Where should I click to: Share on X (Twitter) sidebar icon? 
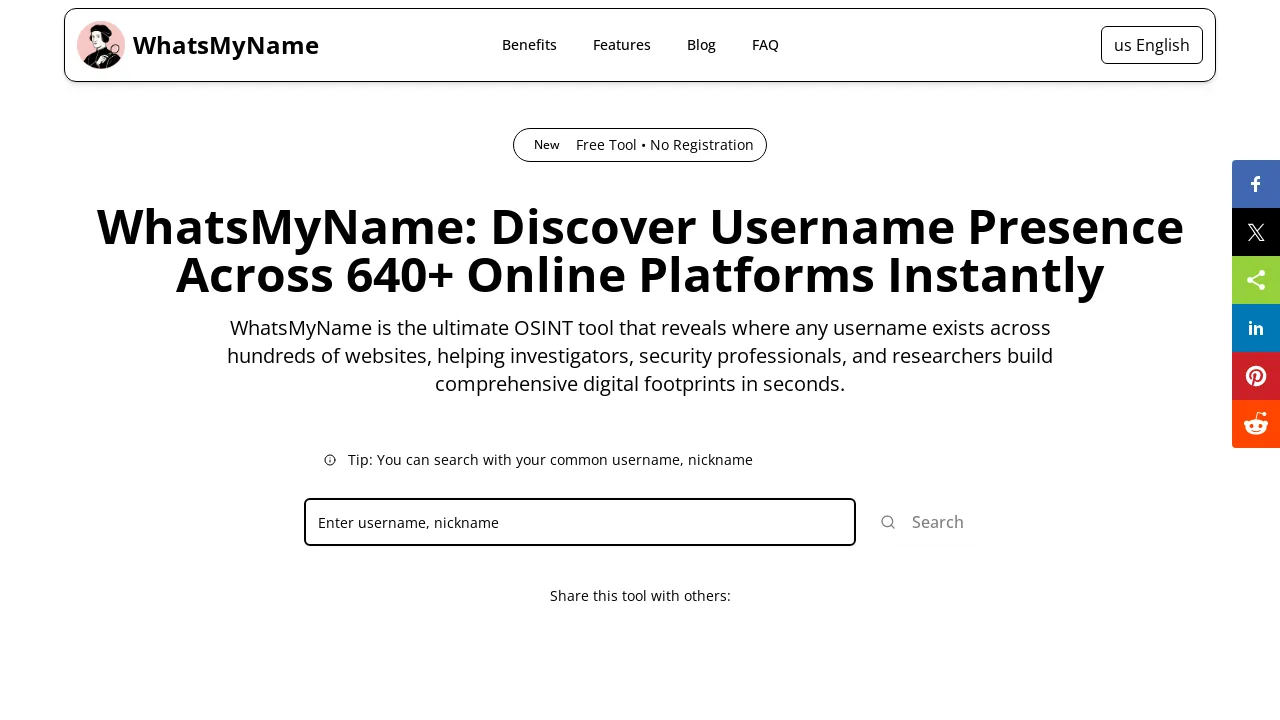coord(1256,232)
